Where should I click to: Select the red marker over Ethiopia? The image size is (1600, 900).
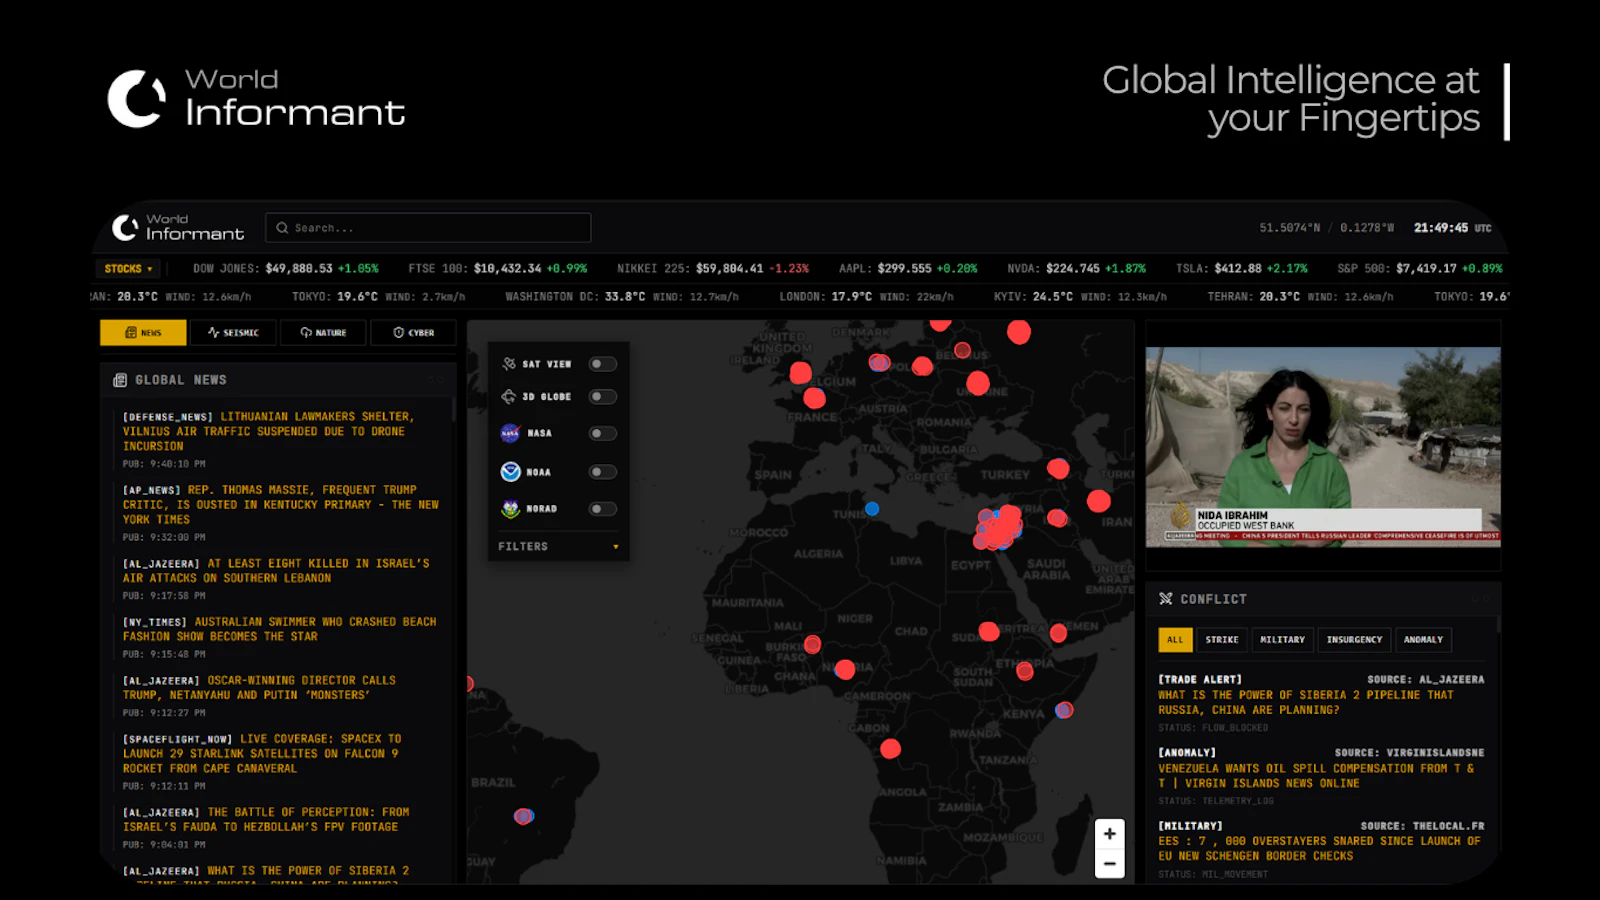click(1025, 671)
